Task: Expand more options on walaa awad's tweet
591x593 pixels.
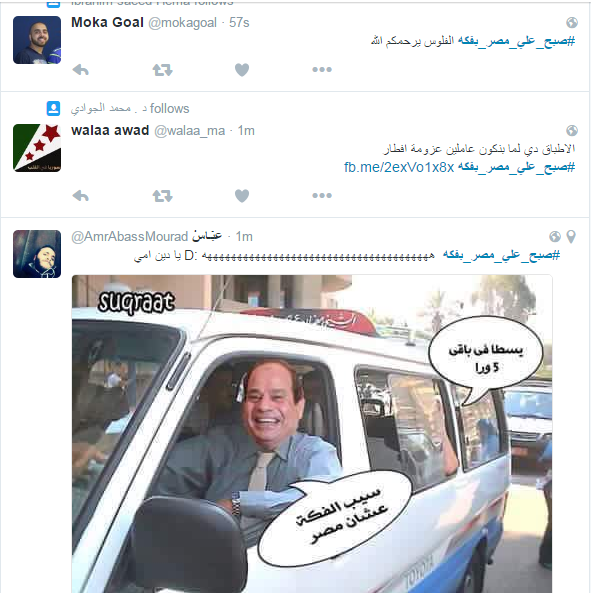Action: (322, 196)
